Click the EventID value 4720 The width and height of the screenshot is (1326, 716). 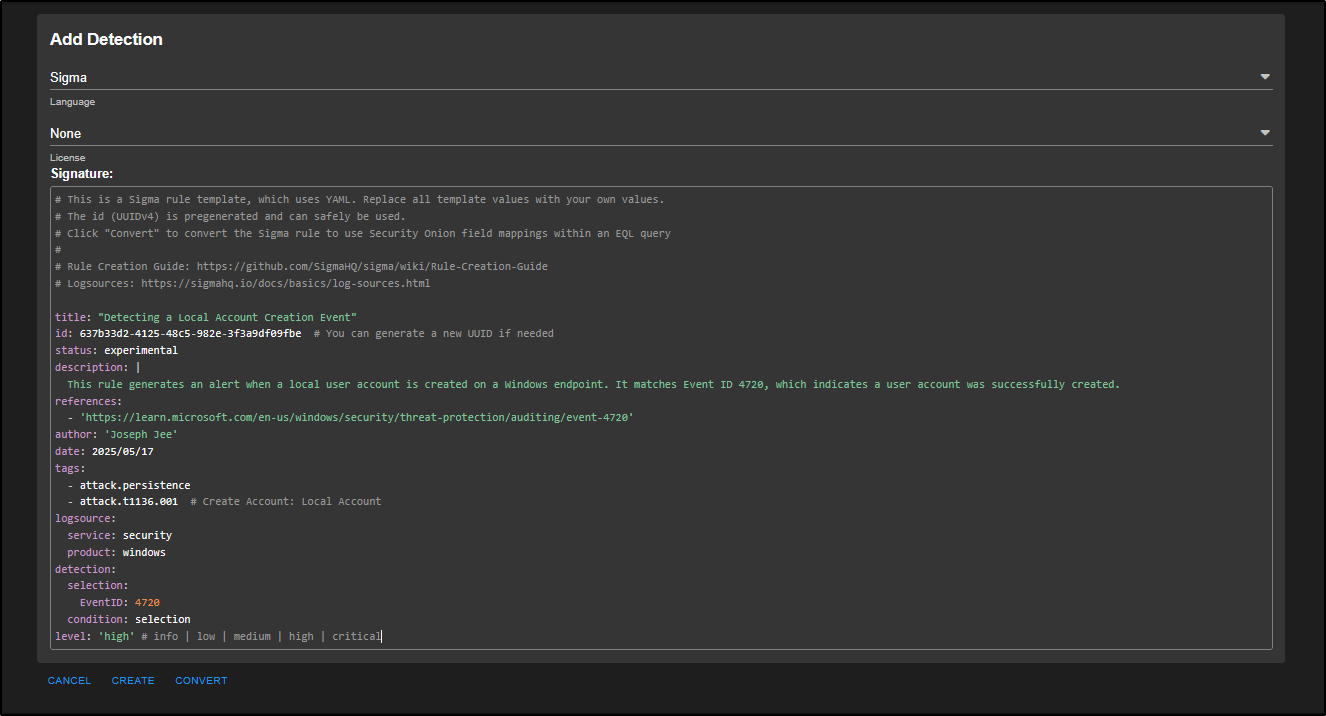(147, 603)
